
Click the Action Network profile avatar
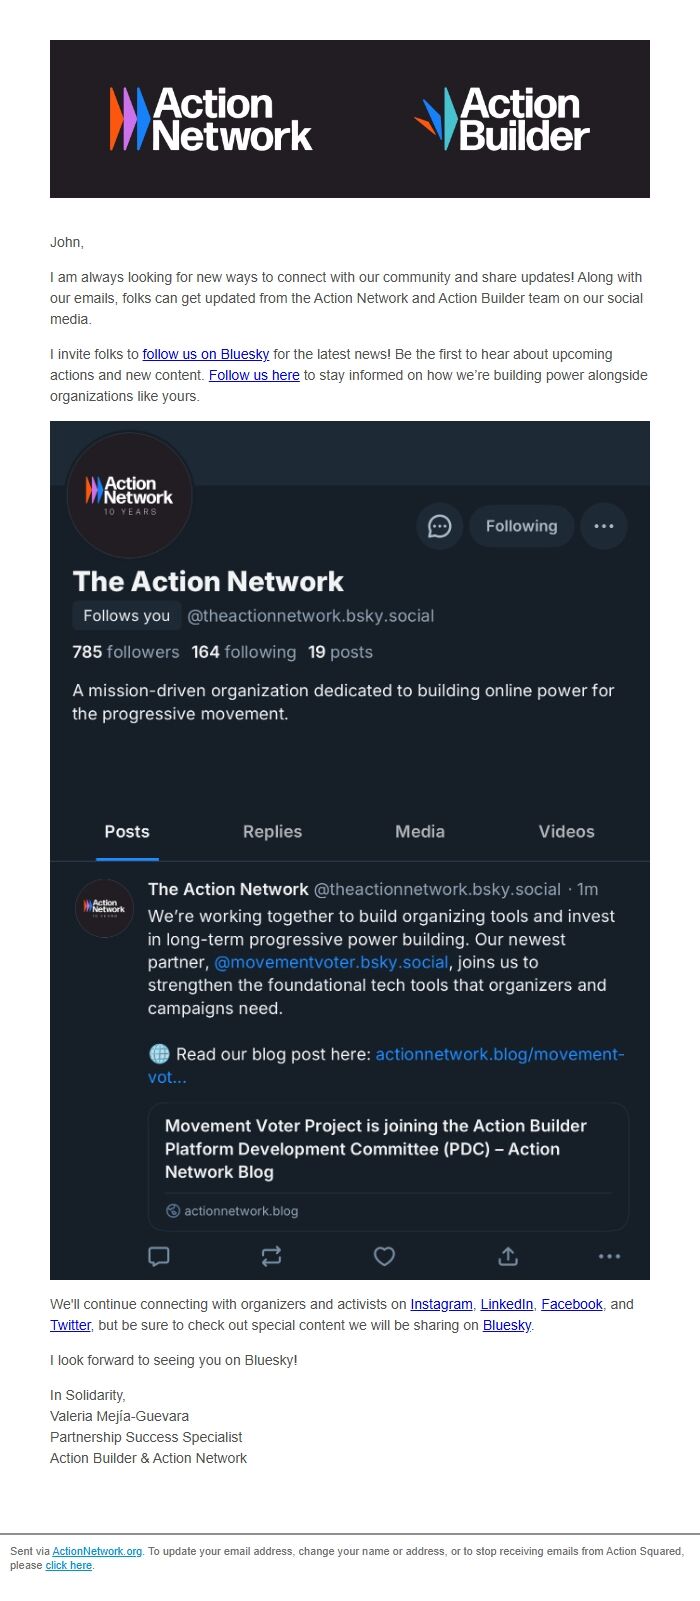[130, 495]
